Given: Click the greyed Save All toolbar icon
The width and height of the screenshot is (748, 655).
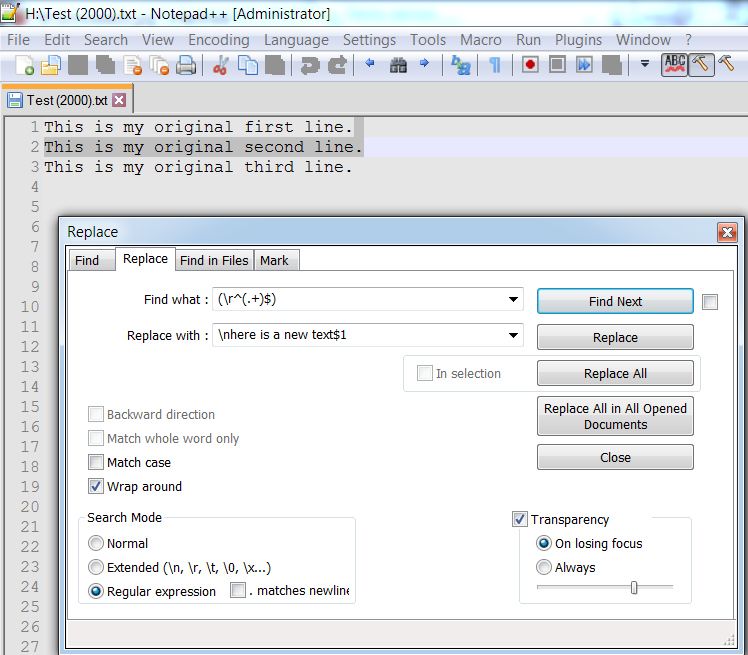Looking at the screenshot, I should [105, 64].
